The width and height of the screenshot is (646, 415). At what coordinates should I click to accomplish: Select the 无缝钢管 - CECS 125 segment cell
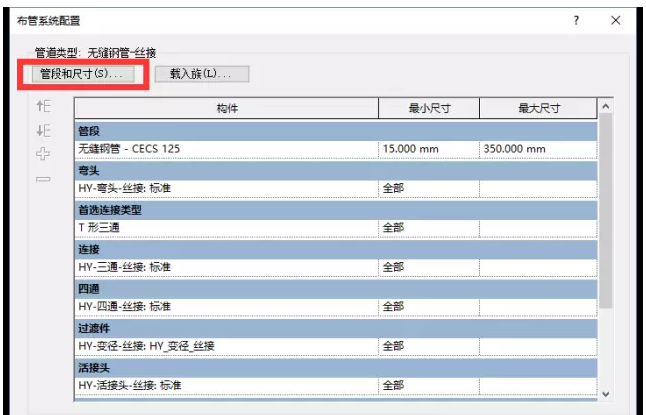click(x=226, y=149)
